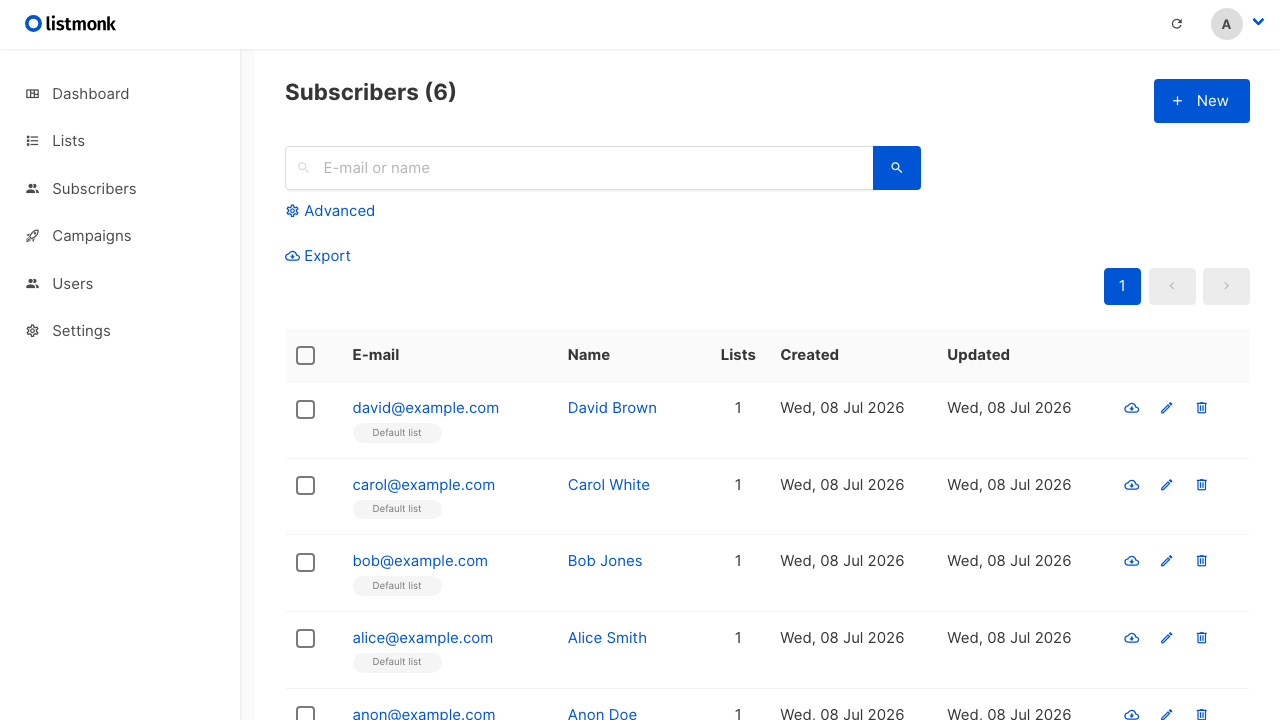
Task: Tick checkbox for carol@example.com
Action: click(306, 486)
